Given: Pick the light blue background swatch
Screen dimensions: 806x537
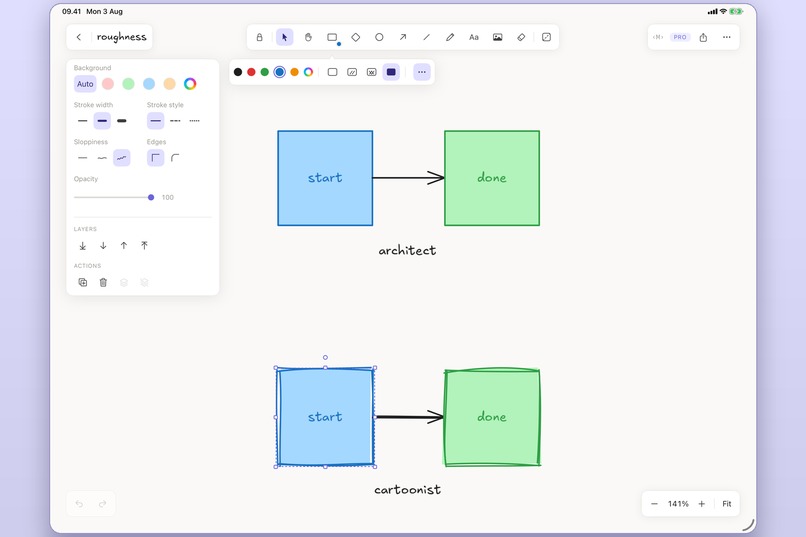Looking at the screenshot, I should (149, 84).
